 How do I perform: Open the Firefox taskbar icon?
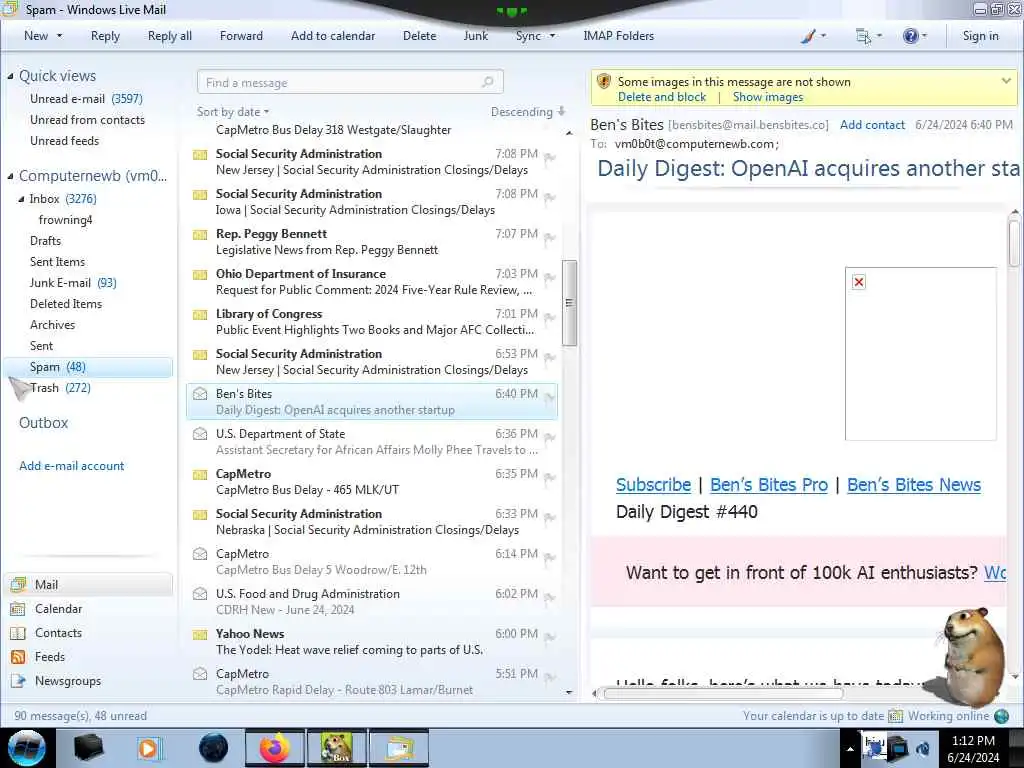[274, 748]
